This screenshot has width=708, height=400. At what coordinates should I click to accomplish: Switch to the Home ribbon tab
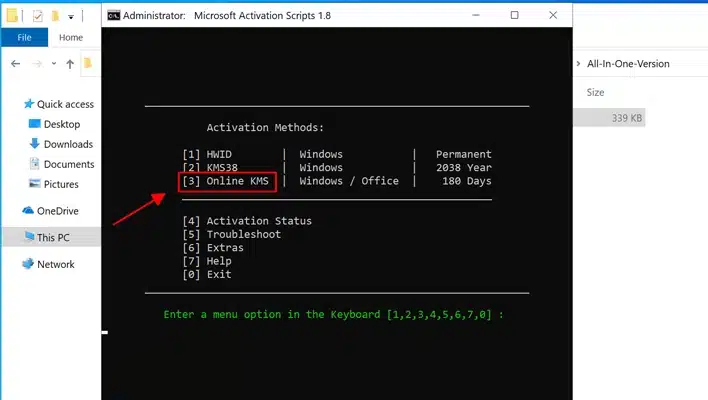click(70, 37)
